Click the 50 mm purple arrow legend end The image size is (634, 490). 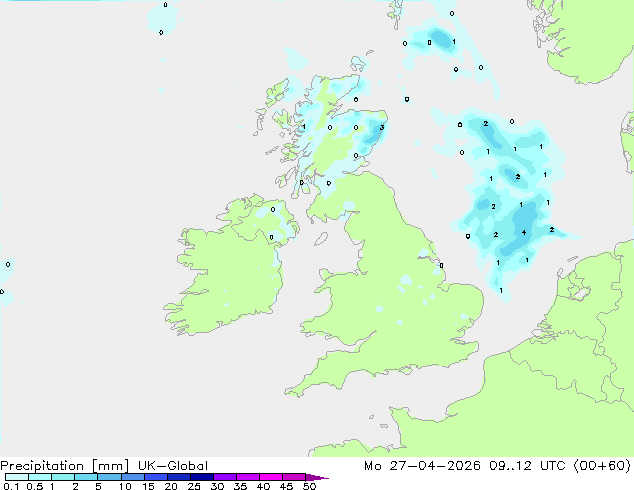click(317, 477)
